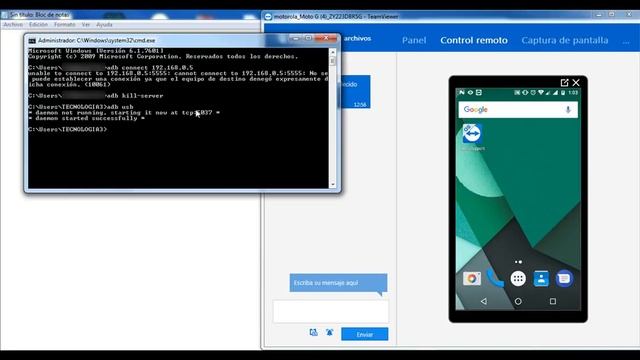The width and height of the screenshot is (640, 360).
Task: Open the TeamViewer QuickSupport app on the phone
Action: coord(472,134)
